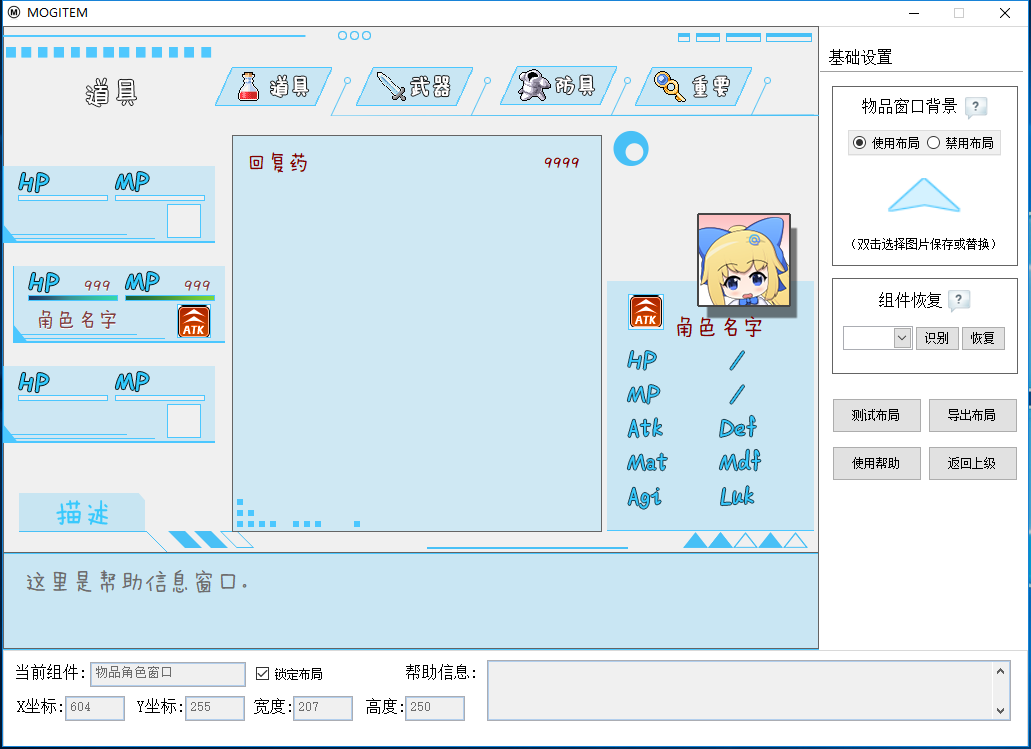Click the 9999 item quantity
The width and height of the screenshot is (1031, 749).
point(562,162)
